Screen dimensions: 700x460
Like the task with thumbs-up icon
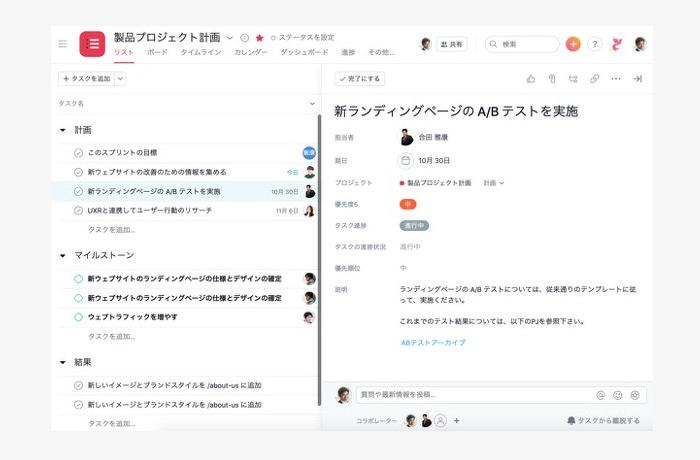coord(531,78)
